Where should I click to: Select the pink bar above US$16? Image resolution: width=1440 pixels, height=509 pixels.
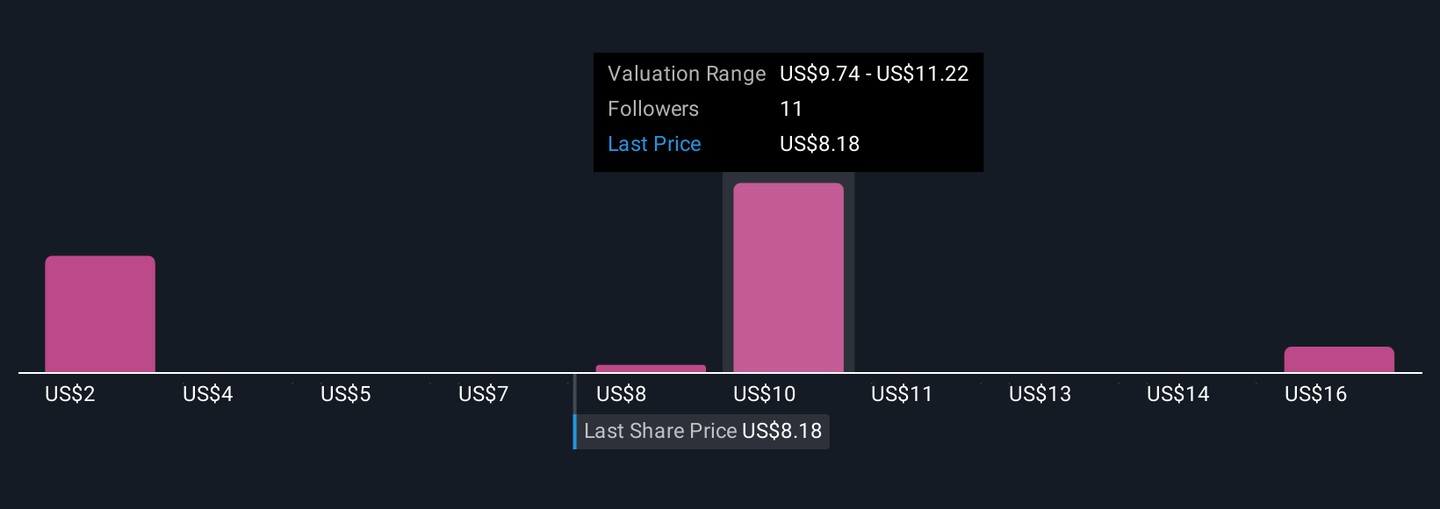click(1338, 359)
